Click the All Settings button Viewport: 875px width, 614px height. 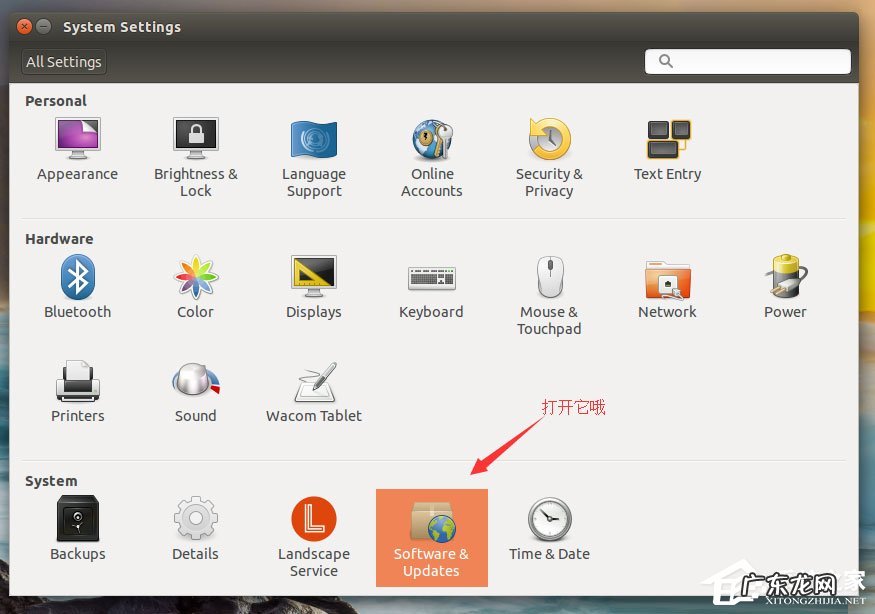click(63, 61)
